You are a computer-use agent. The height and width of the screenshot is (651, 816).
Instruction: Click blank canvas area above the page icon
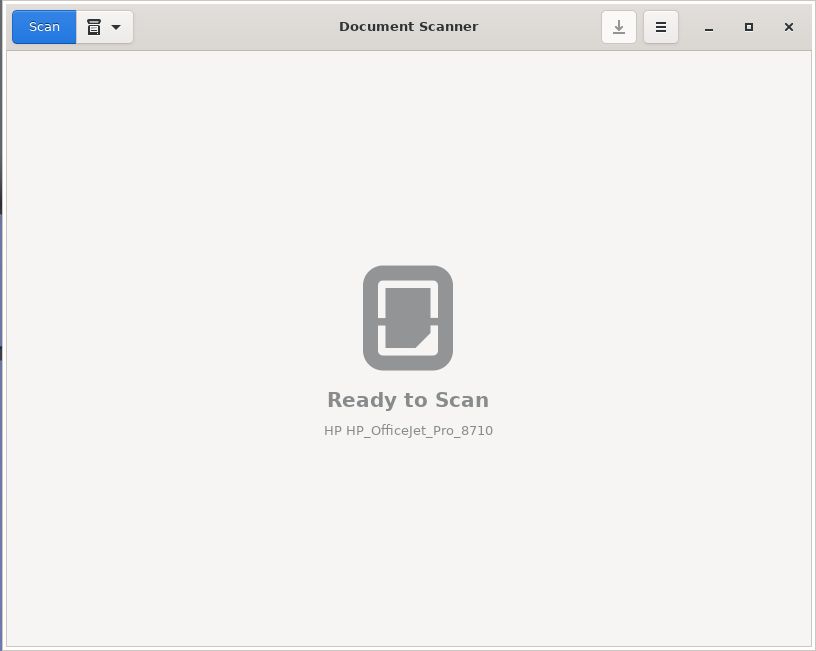click(408, 160)
